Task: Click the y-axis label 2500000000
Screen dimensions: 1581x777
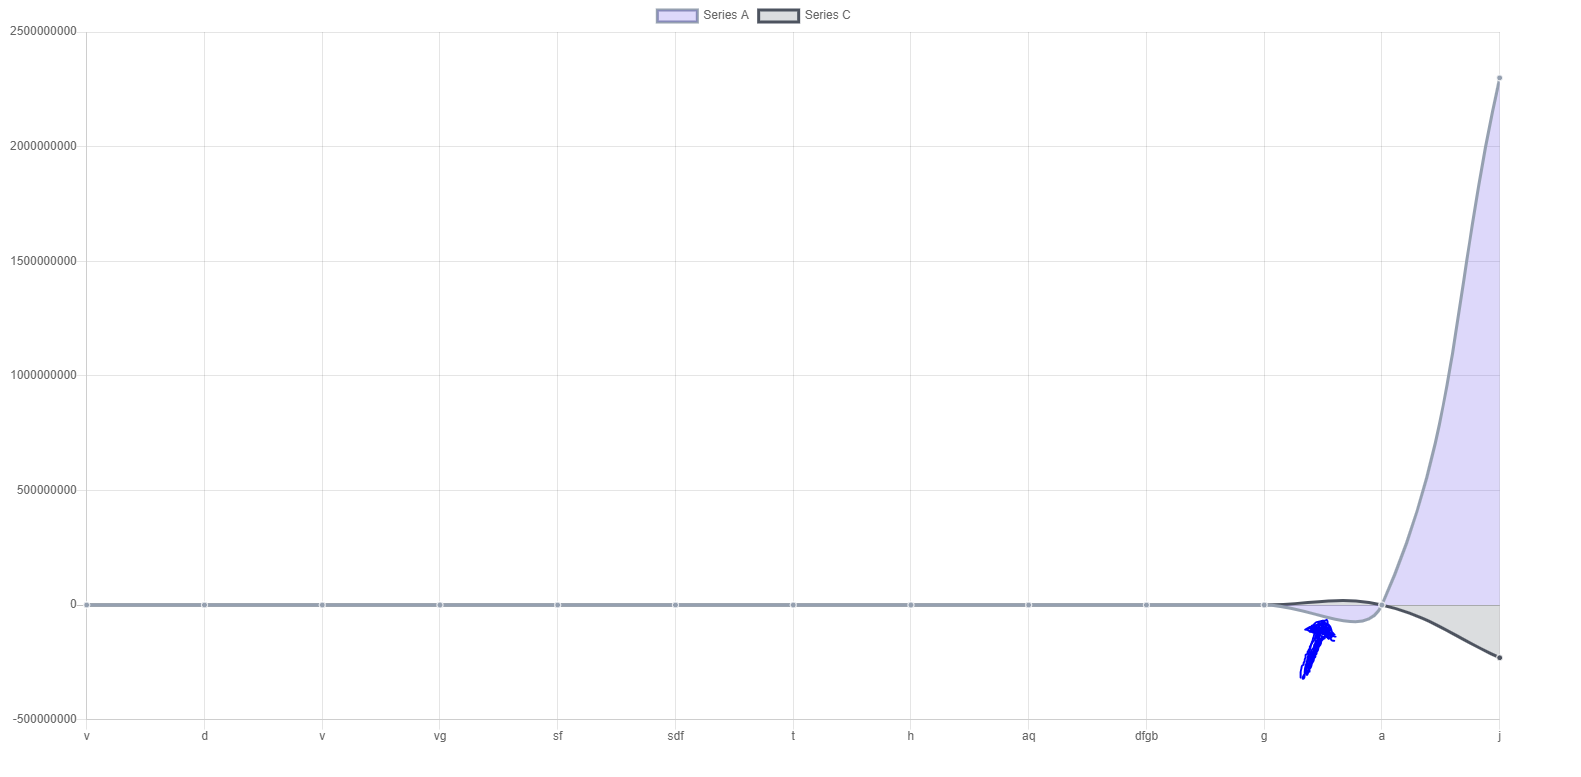Action: click(43, 32)
